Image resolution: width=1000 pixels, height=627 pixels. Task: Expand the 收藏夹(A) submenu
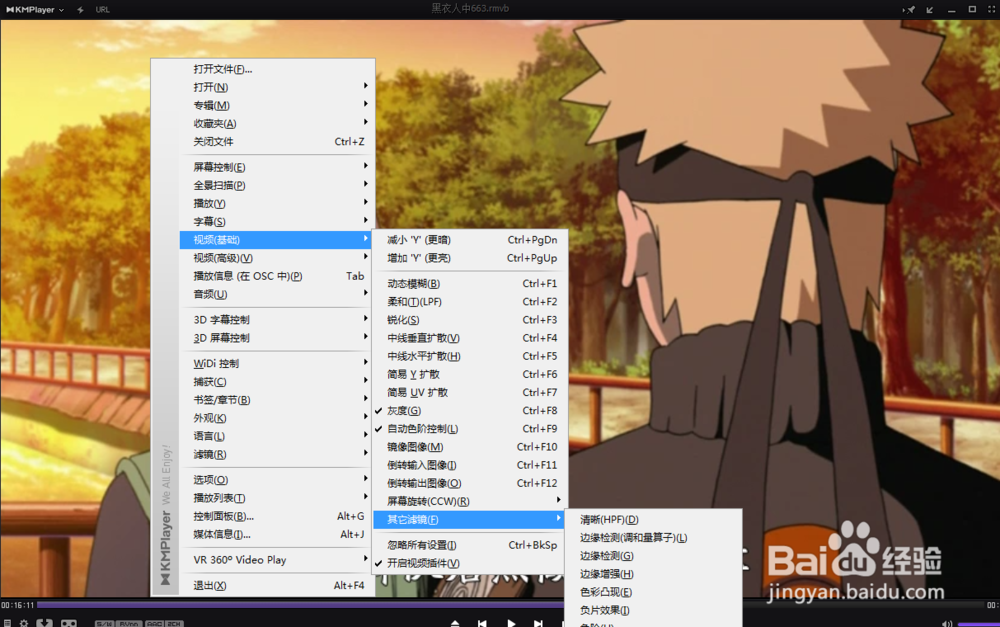click(x=277, y=123)
